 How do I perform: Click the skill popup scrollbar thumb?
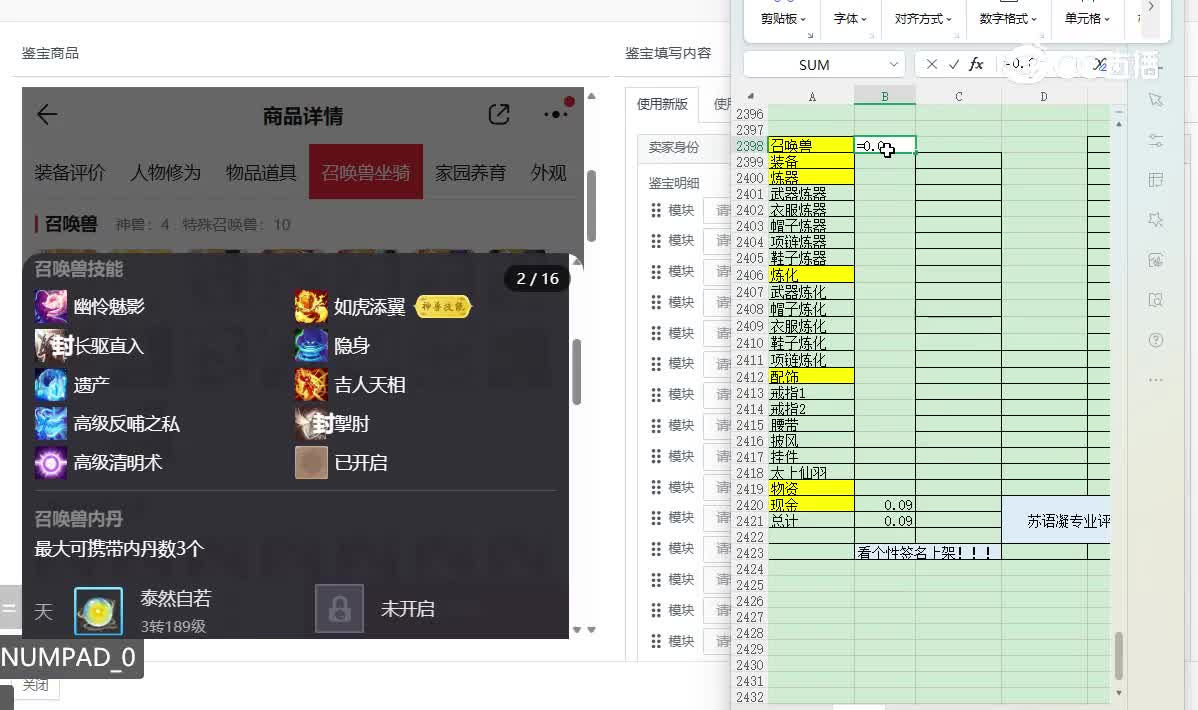[576, 371]
